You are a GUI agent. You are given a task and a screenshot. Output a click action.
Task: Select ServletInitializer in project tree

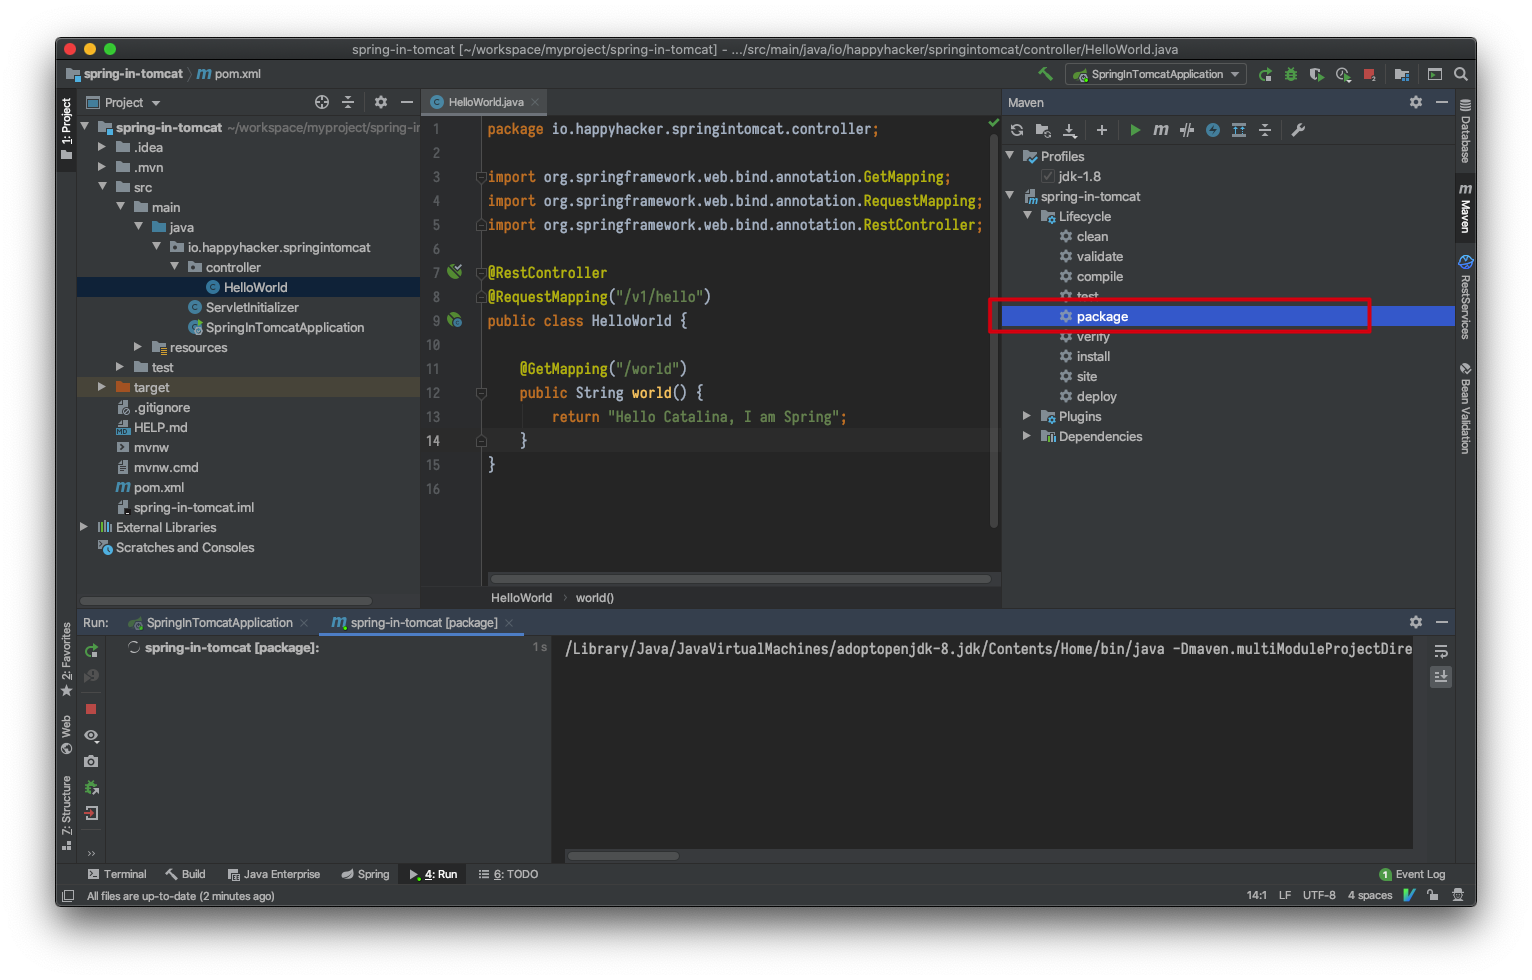click(x=252, y=307)
